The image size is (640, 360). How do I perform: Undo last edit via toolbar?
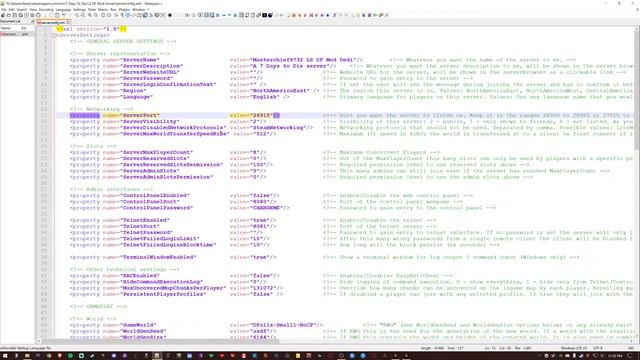pos(64,15)
